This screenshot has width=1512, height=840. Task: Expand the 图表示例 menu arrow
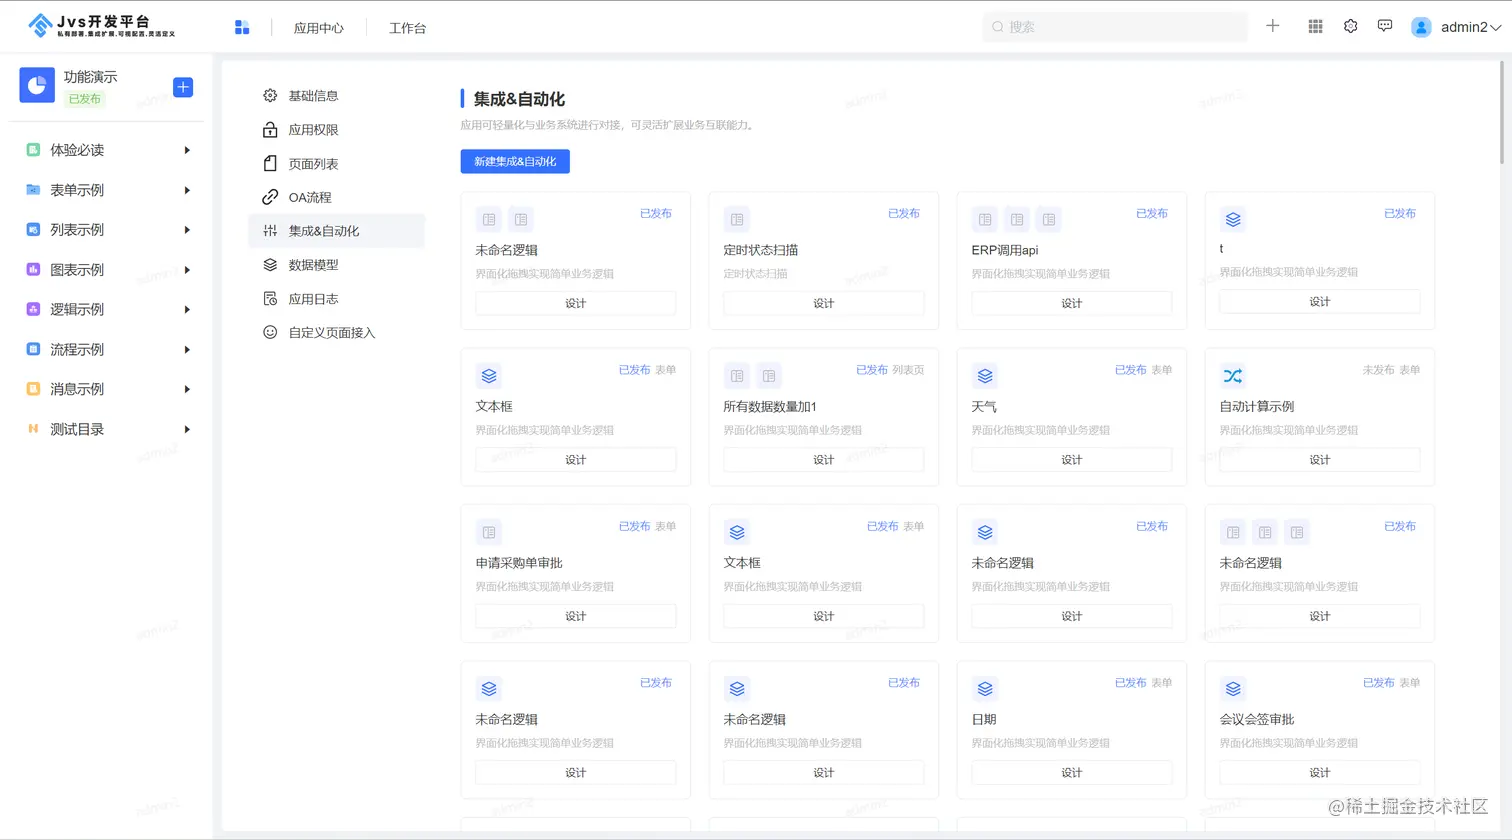point(187,270)
